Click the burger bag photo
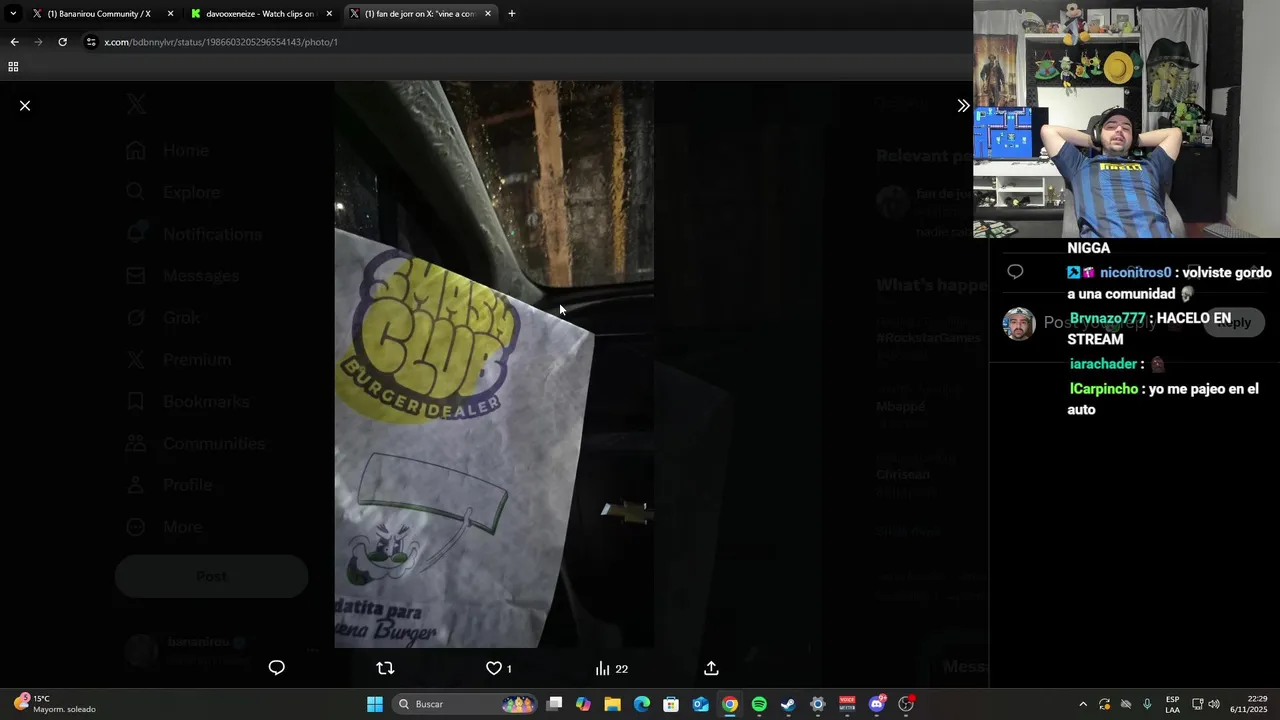 [494, 364]
